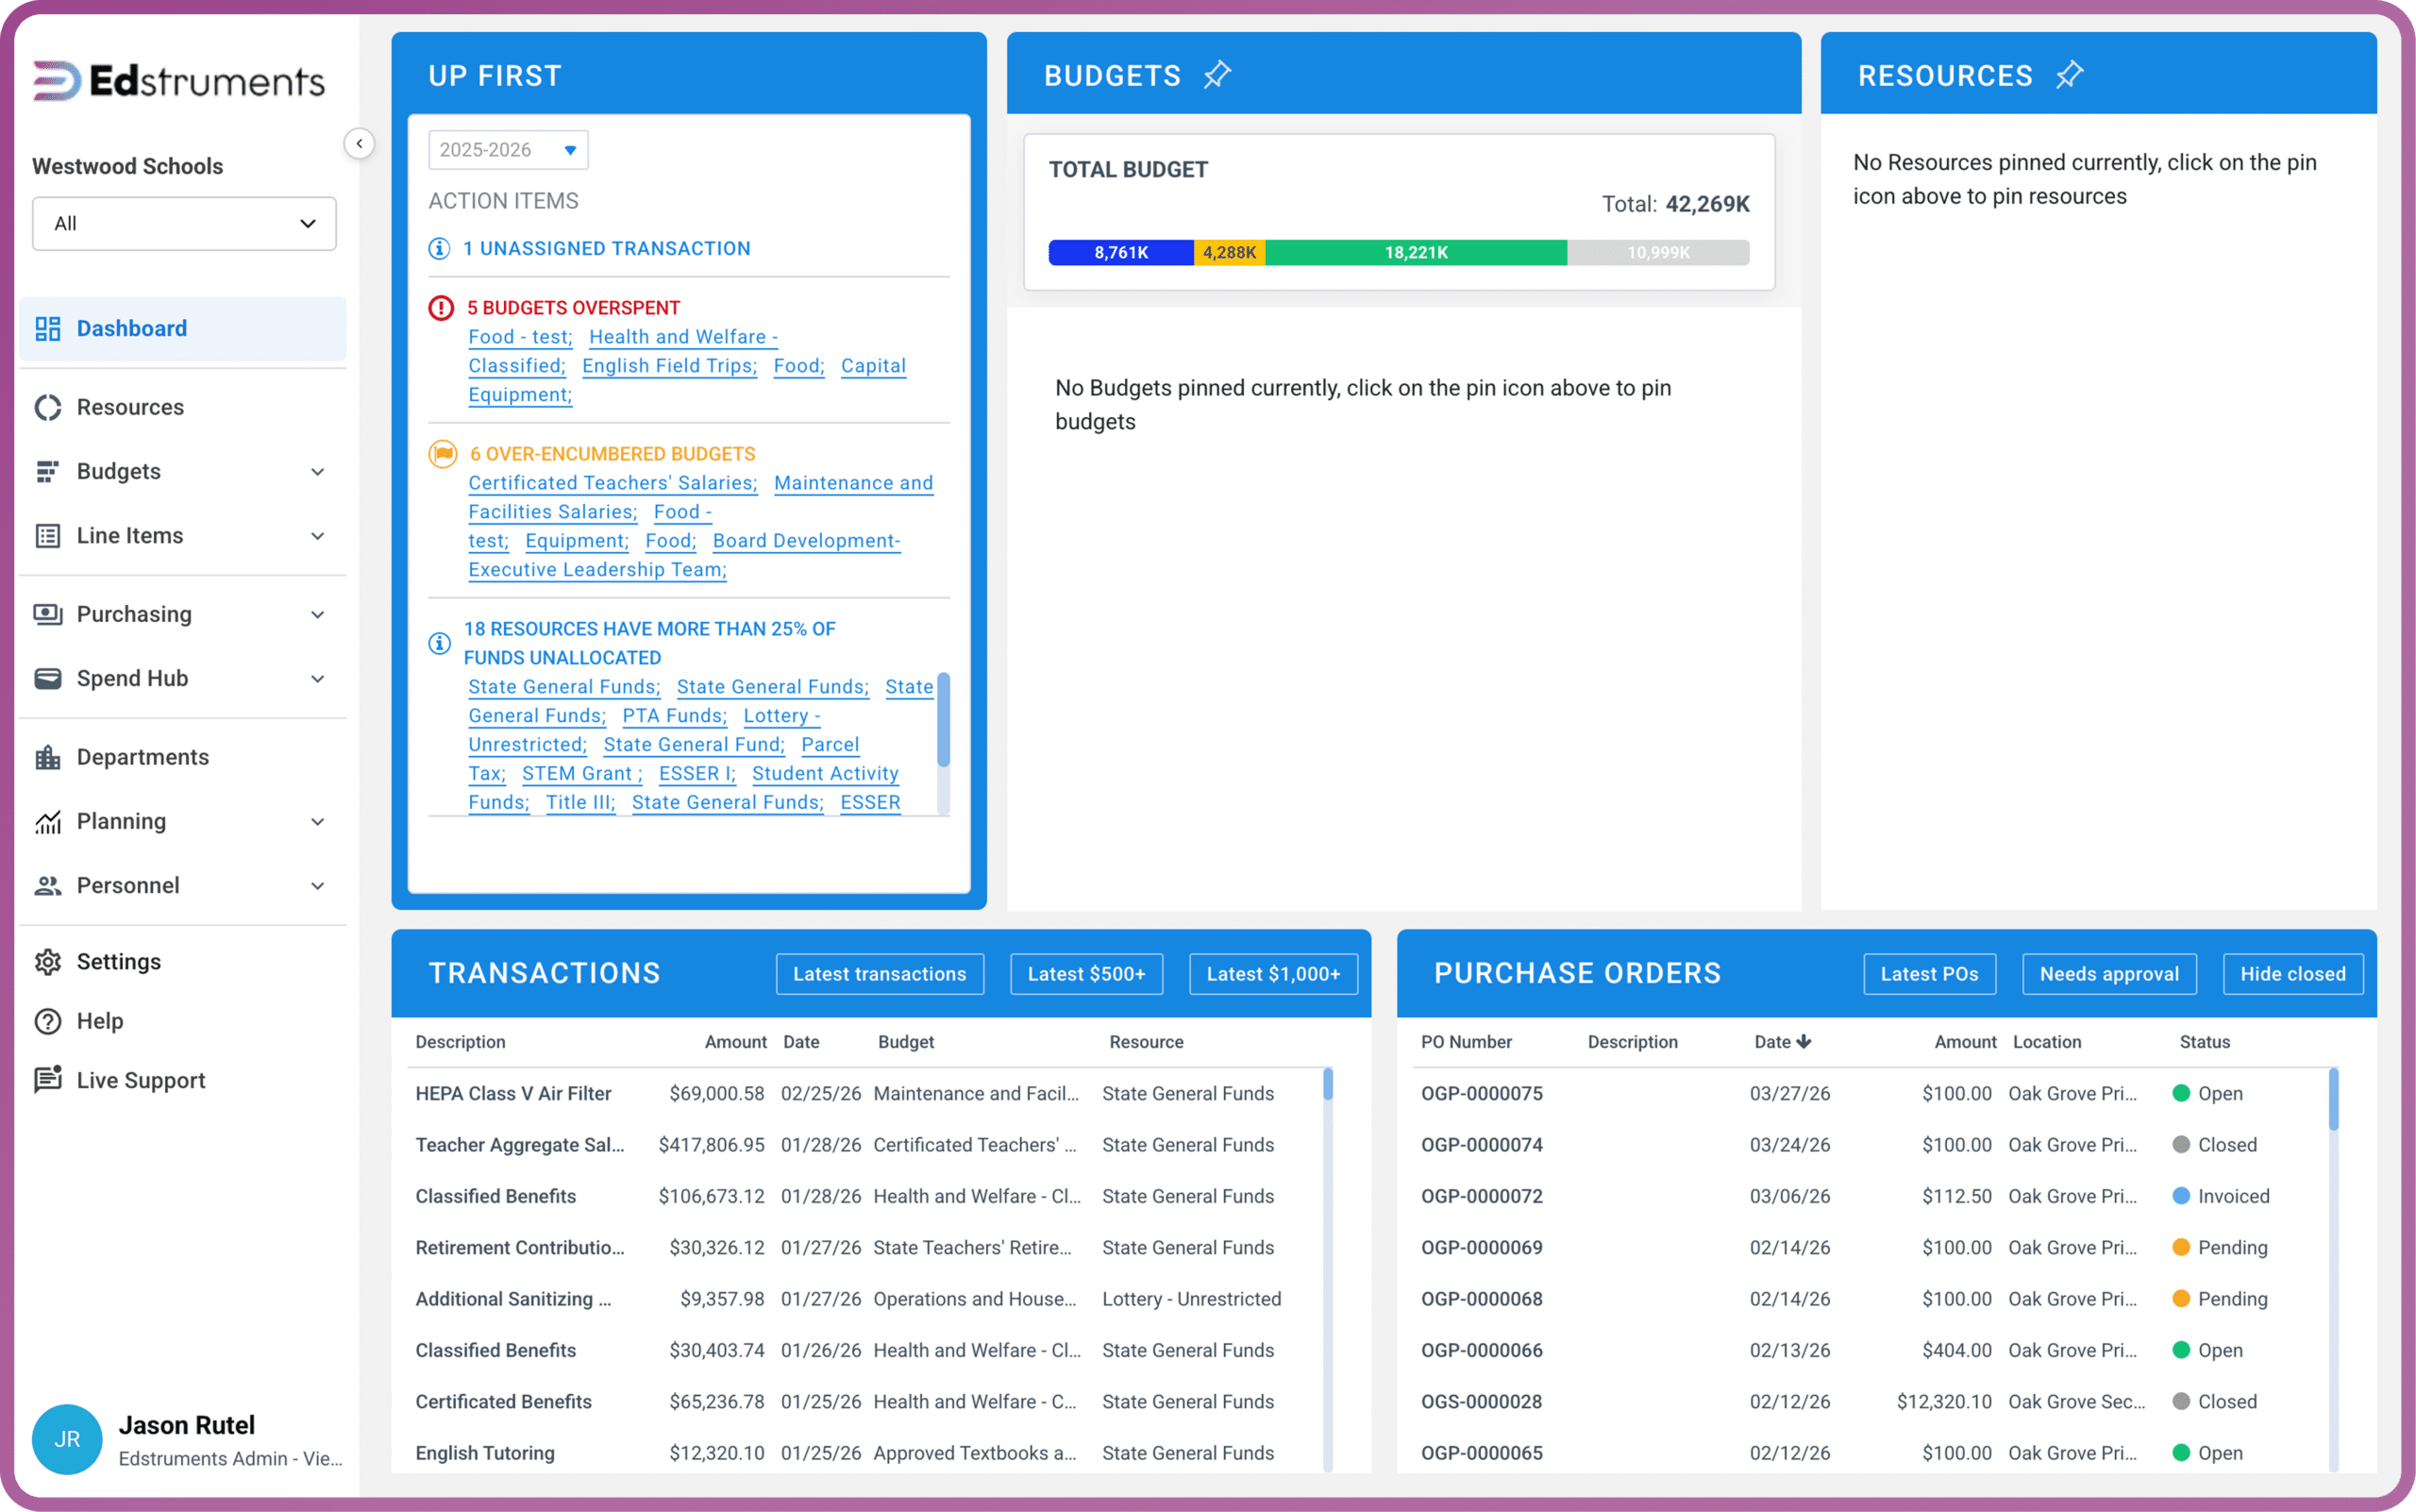Open the English Field Trips budget link
Image resolution: width=2416 pixels, height=1512 pixels.
[669, 366]
